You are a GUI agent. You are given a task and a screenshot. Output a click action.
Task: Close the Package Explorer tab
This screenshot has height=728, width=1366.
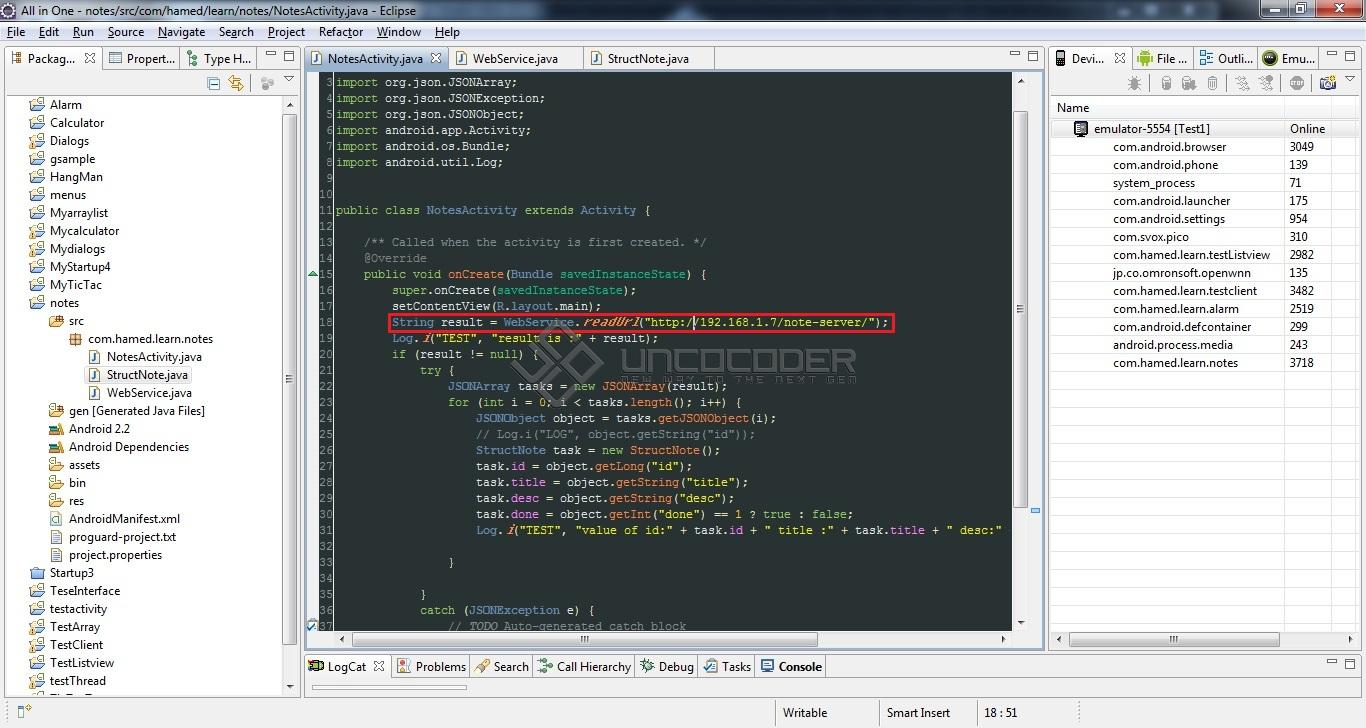pos(89,58)
